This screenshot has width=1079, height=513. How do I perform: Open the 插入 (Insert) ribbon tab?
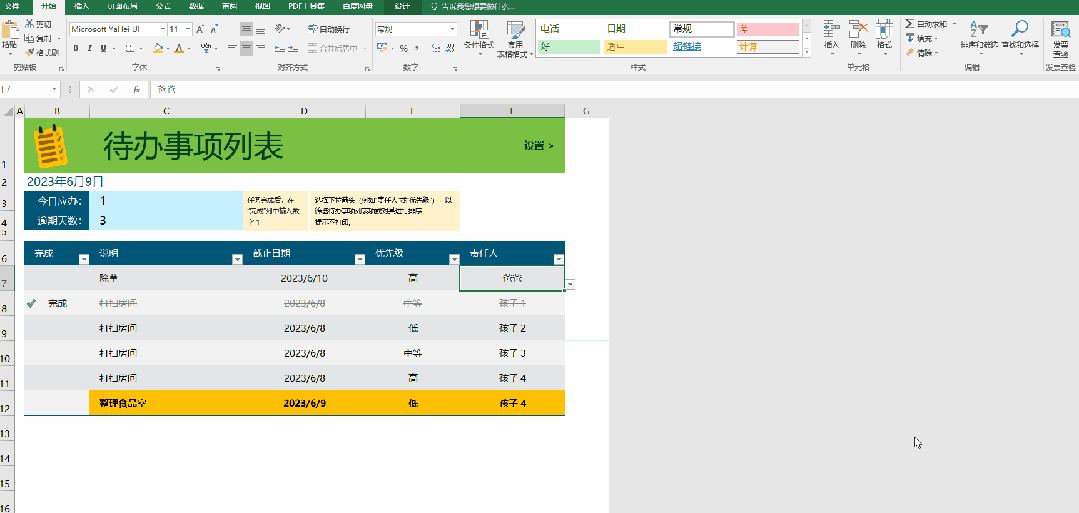coord(82,6)
